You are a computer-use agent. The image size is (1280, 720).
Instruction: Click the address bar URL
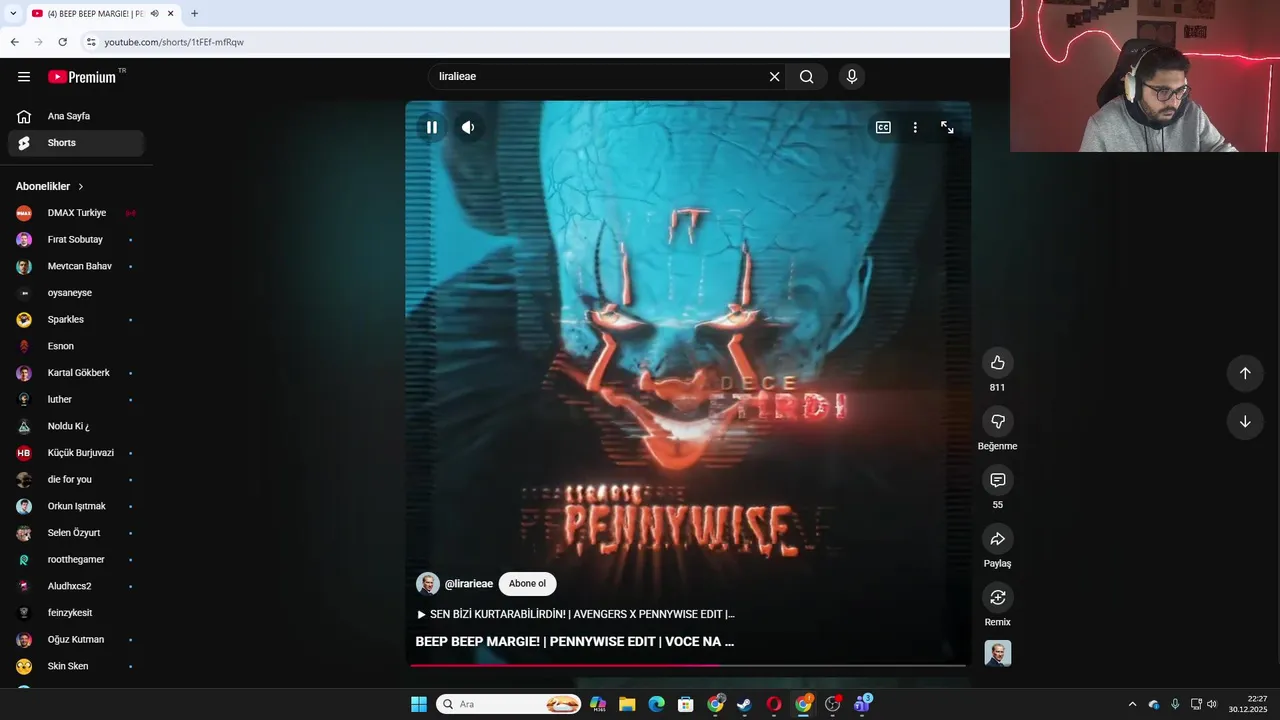tap(174, 42)
